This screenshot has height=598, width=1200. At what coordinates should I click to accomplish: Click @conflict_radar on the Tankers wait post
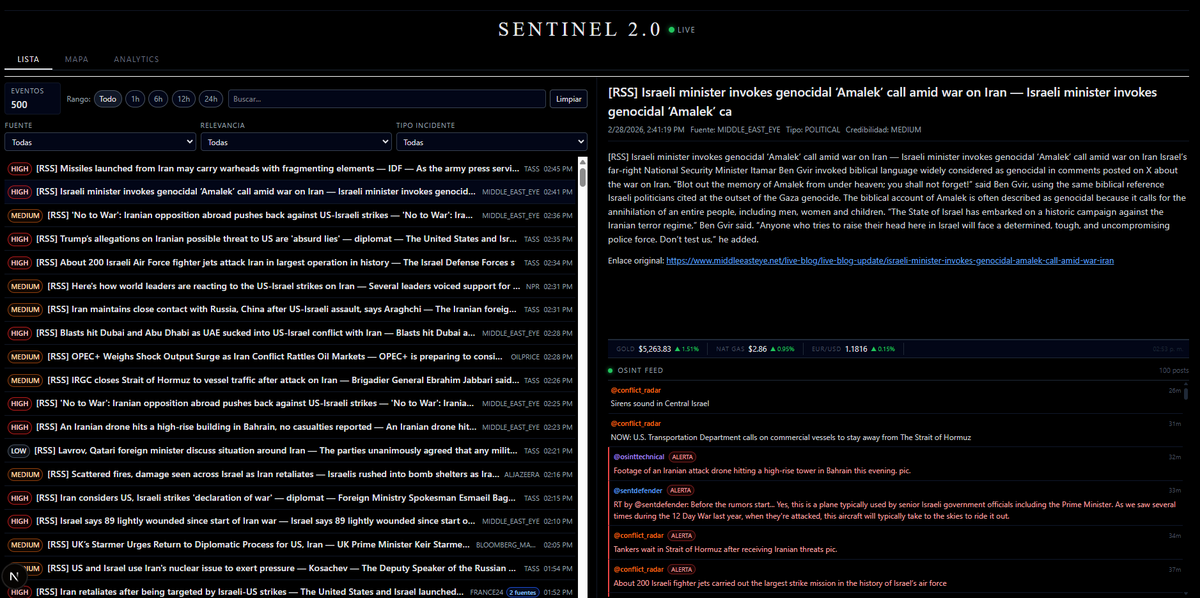tap(637, 535)
